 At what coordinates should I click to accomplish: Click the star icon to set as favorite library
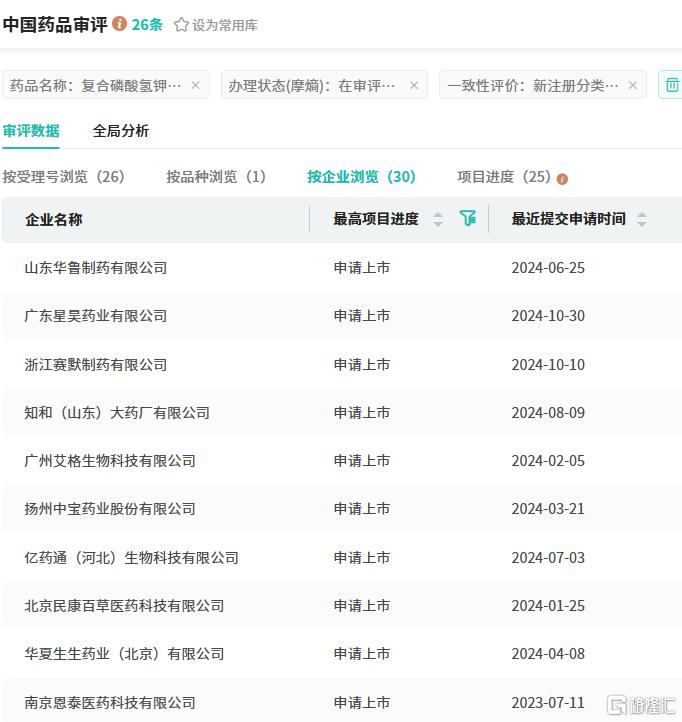tap(181, 25)
